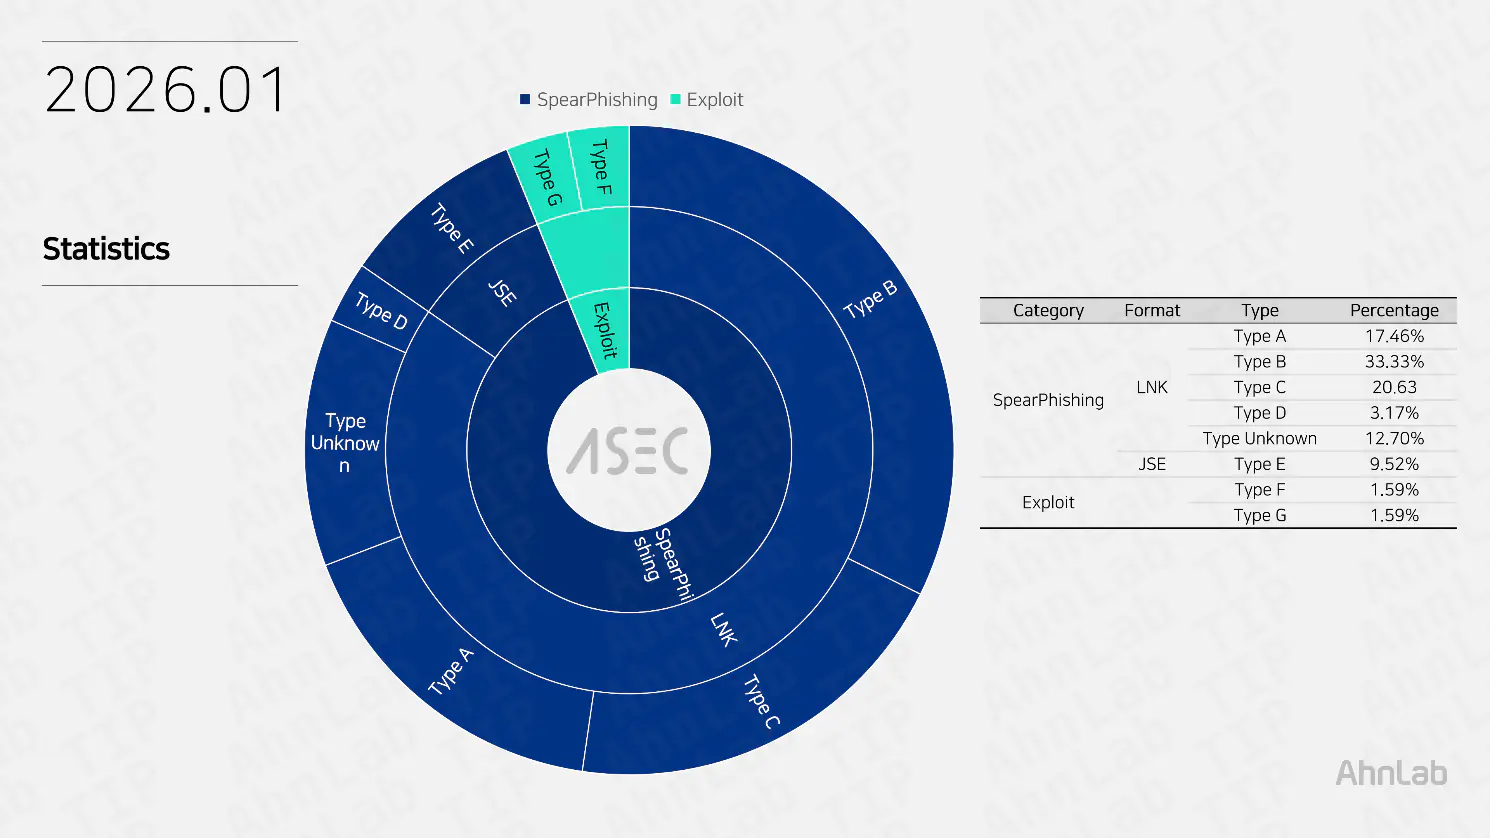Click the Type G teal segment

(547, 177)
